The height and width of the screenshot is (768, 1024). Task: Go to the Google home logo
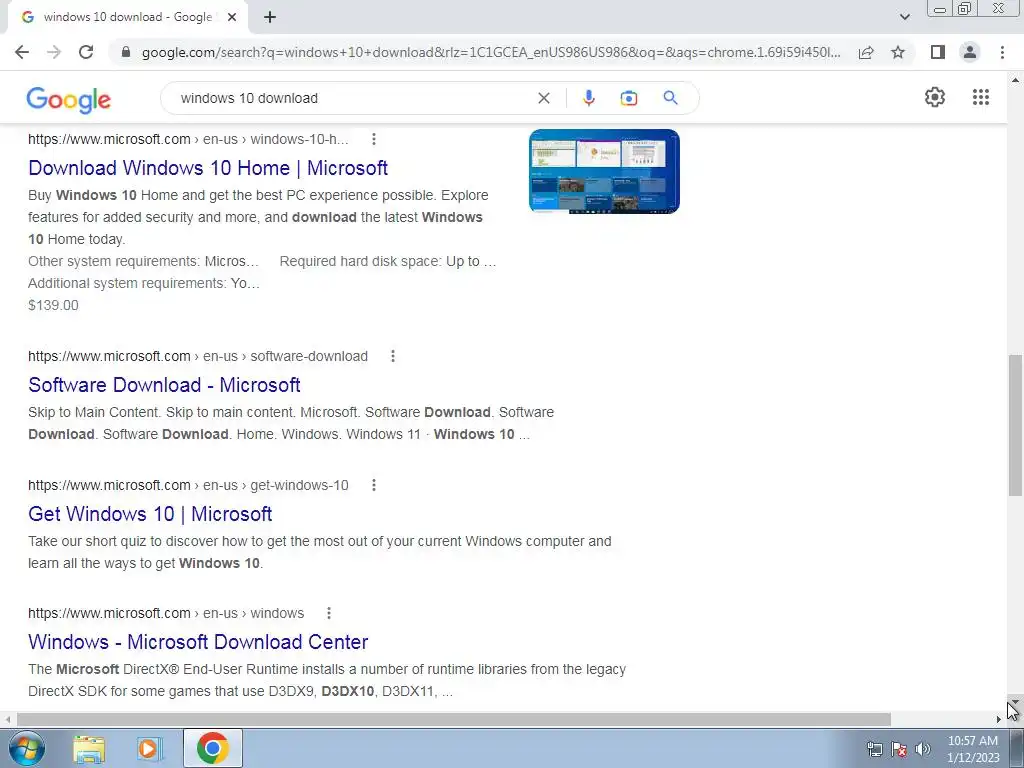point(69,100)
